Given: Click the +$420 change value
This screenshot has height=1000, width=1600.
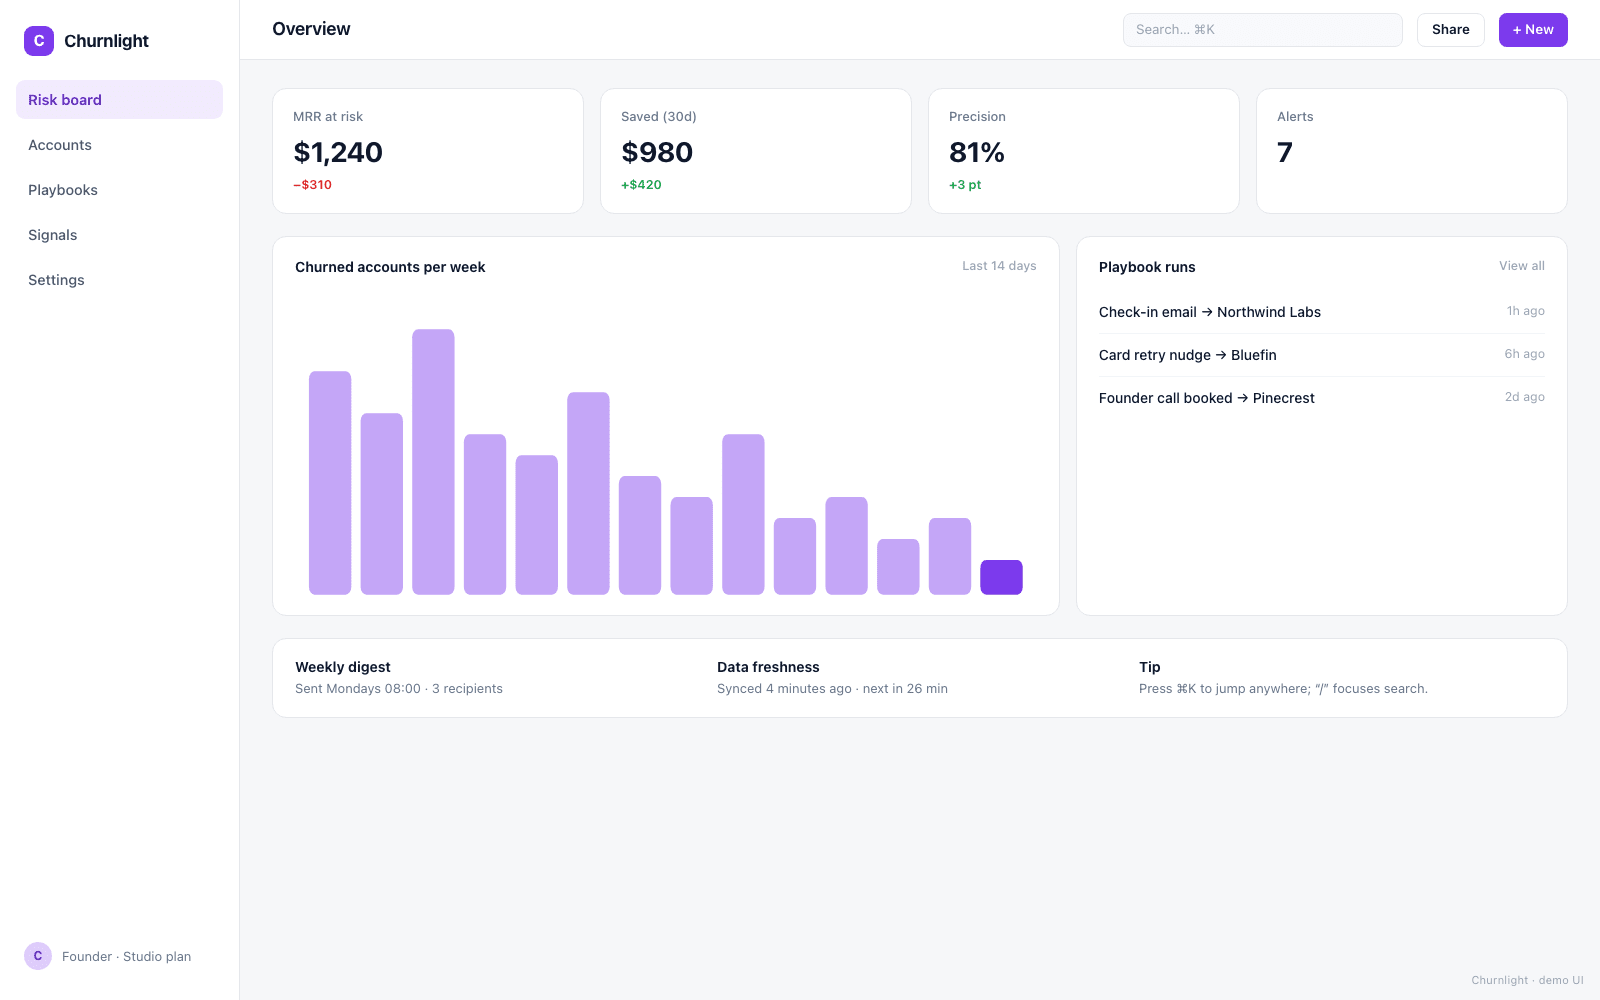Looking at the screenshot, I should click(641, 185).
